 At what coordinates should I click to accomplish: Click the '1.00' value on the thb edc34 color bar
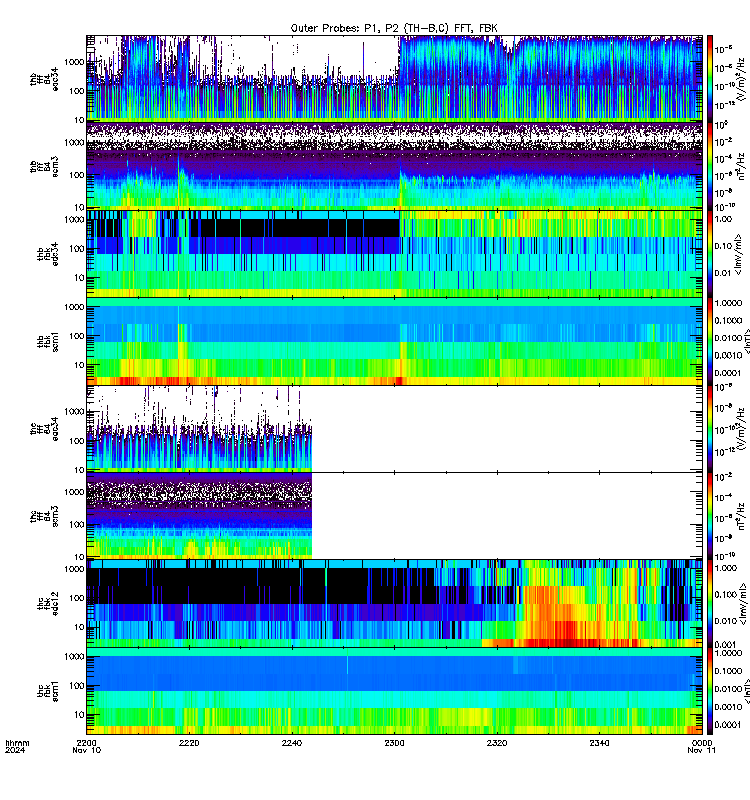723,219
